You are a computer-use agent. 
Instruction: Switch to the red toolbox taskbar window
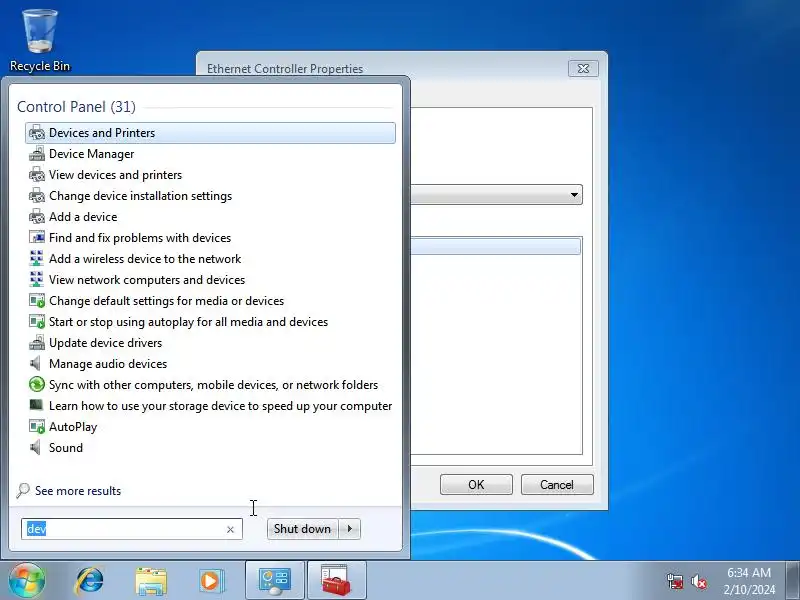click(336, 581)
